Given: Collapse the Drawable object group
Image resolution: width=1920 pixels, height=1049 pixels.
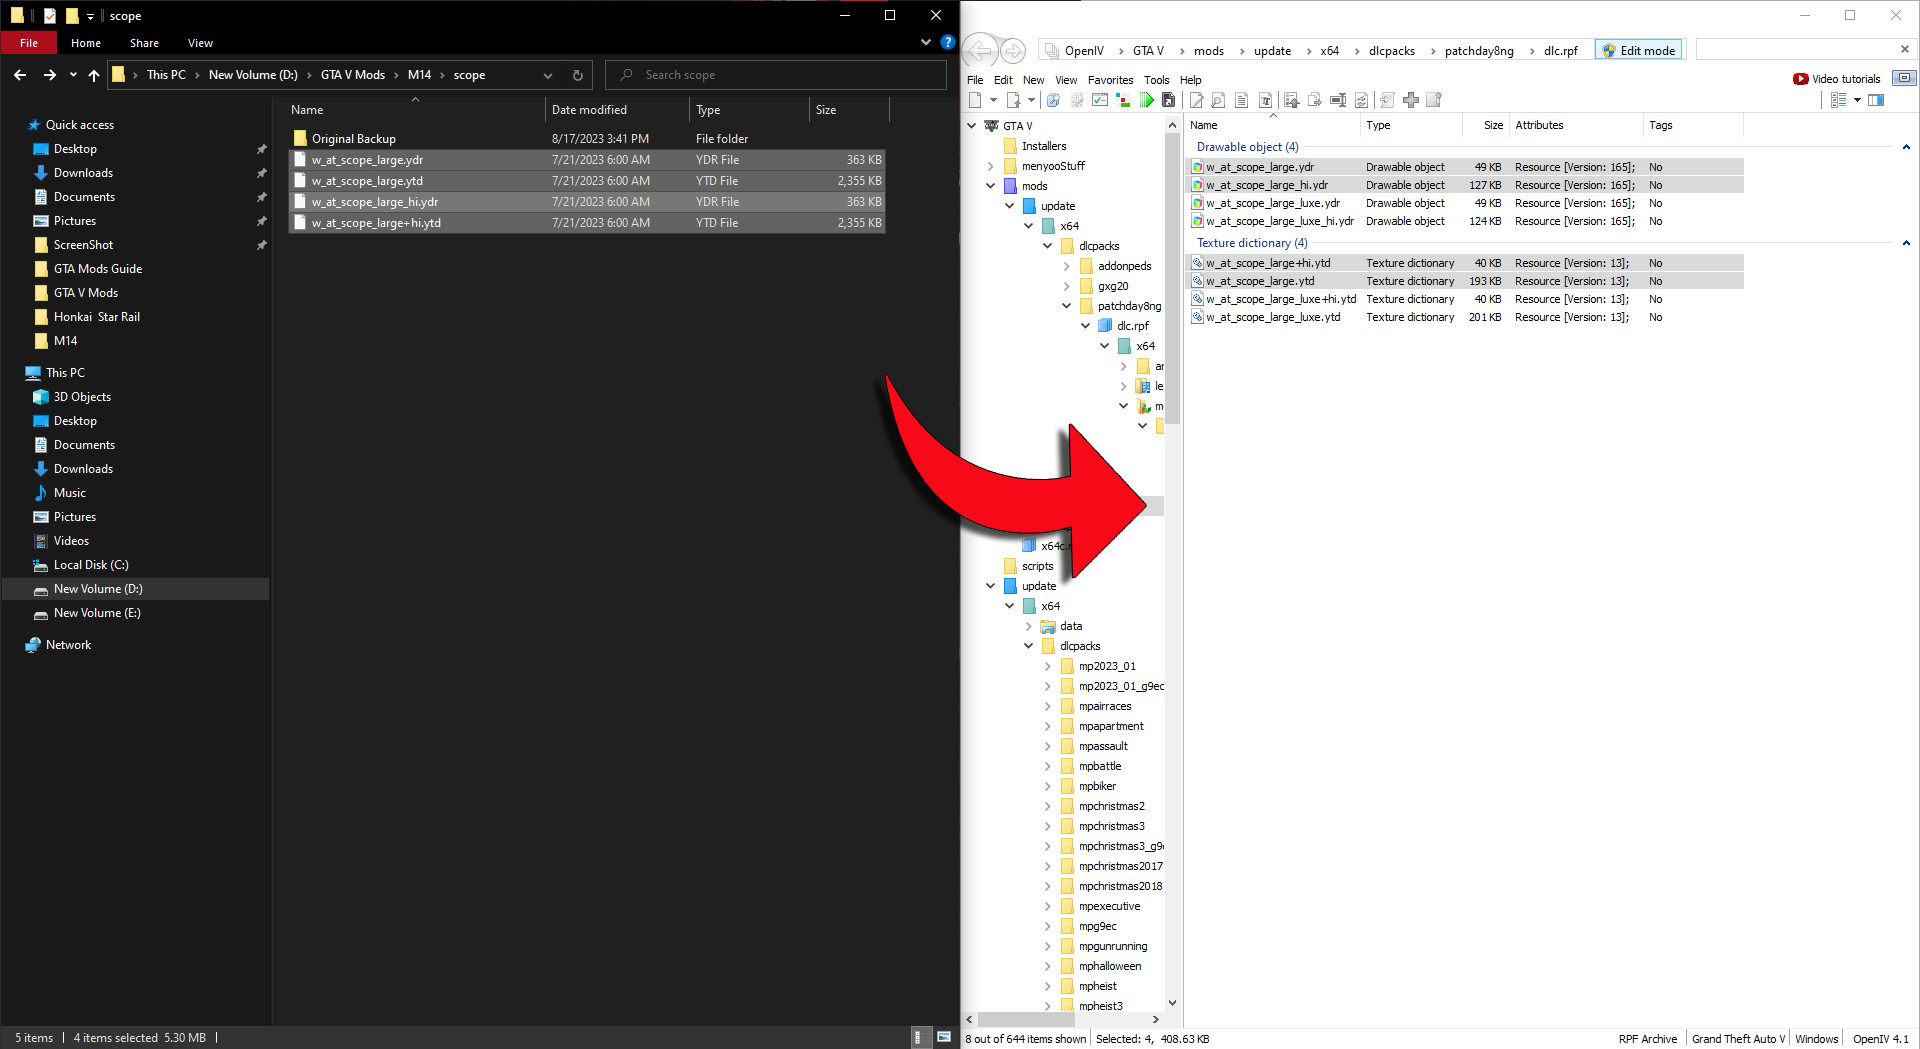Looking at the screenshot, I should click(1906, 147).
